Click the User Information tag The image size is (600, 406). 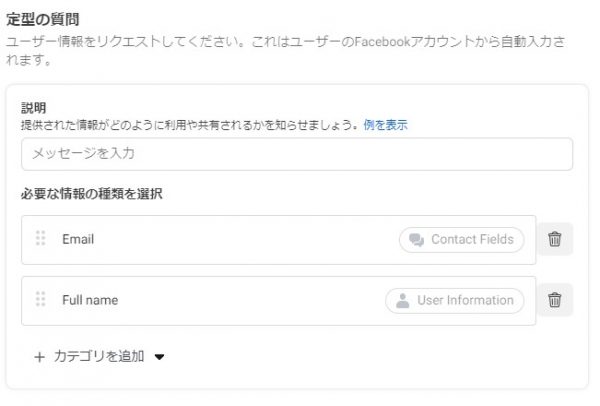click(455, 300)
